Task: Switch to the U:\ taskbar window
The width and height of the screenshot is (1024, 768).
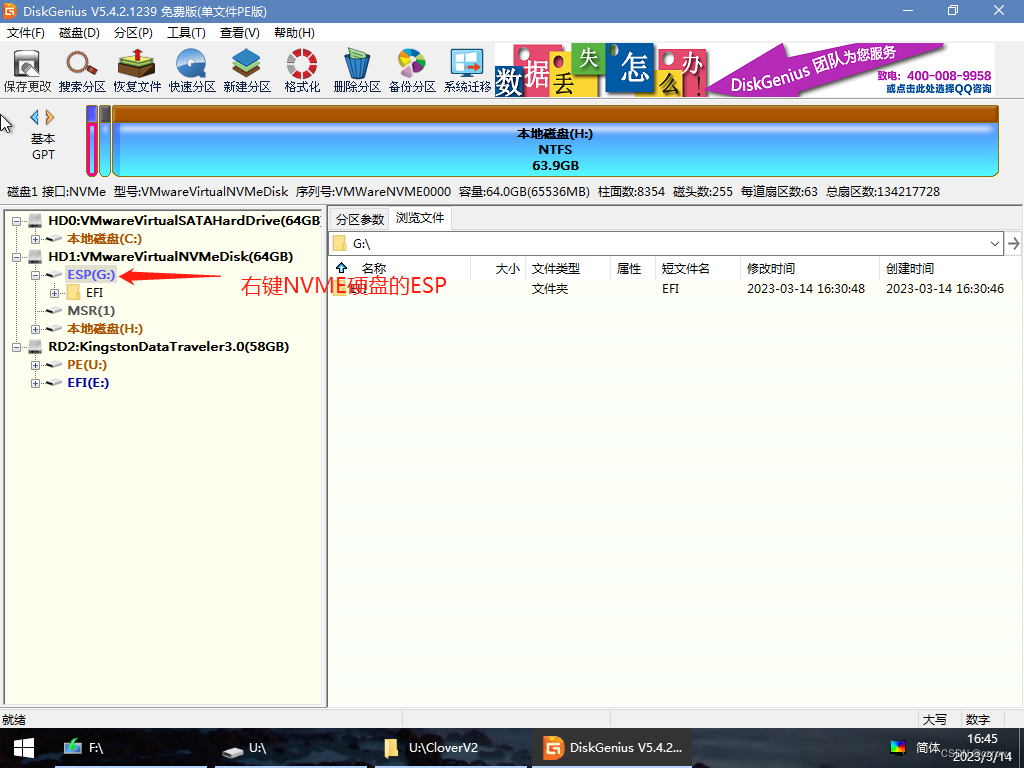Action: [291, 748]
